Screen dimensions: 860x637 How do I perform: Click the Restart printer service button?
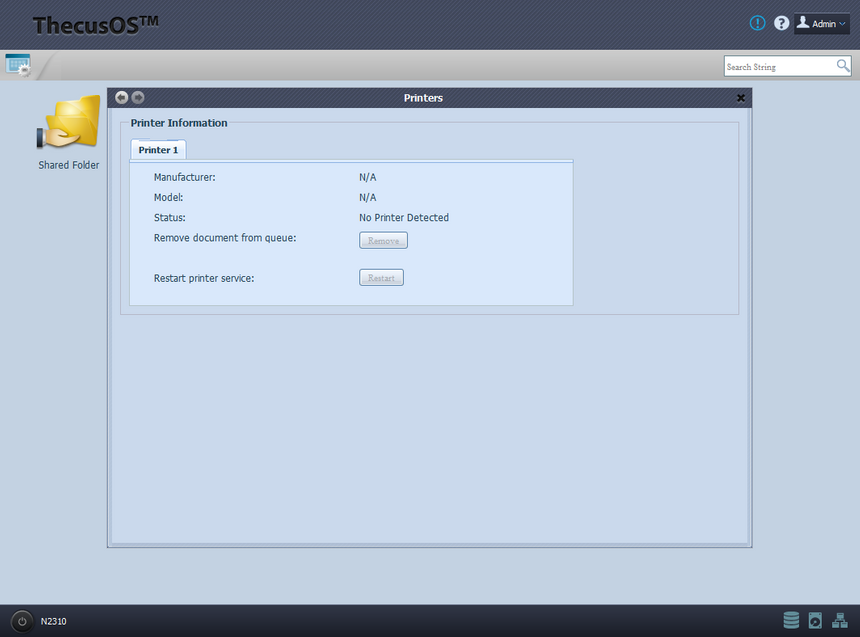381,278
